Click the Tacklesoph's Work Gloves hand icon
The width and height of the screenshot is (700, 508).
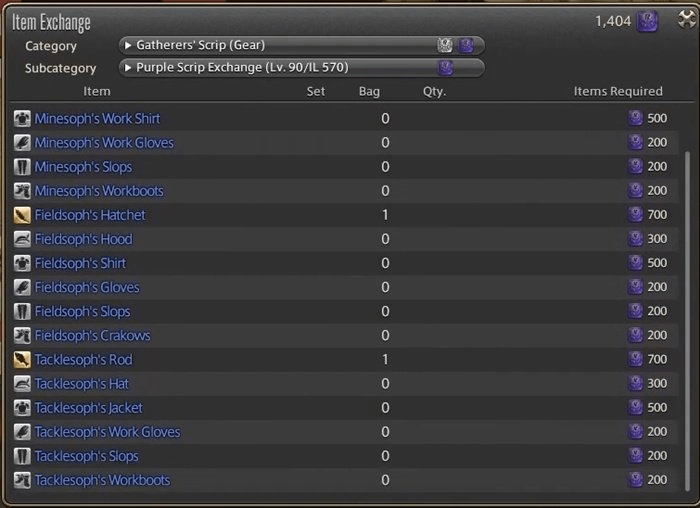click(x=22, y=432)
